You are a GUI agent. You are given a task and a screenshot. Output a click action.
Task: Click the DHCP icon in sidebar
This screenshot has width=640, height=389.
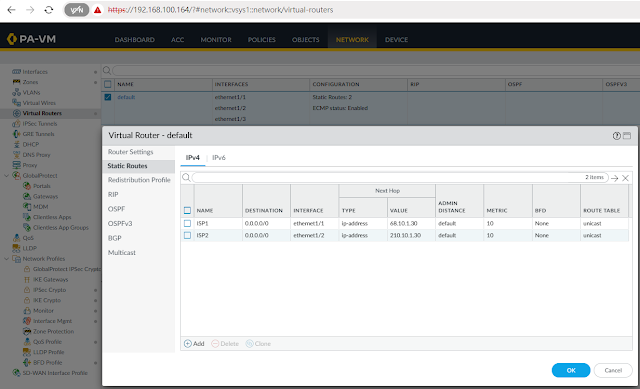tap(16, 144)
